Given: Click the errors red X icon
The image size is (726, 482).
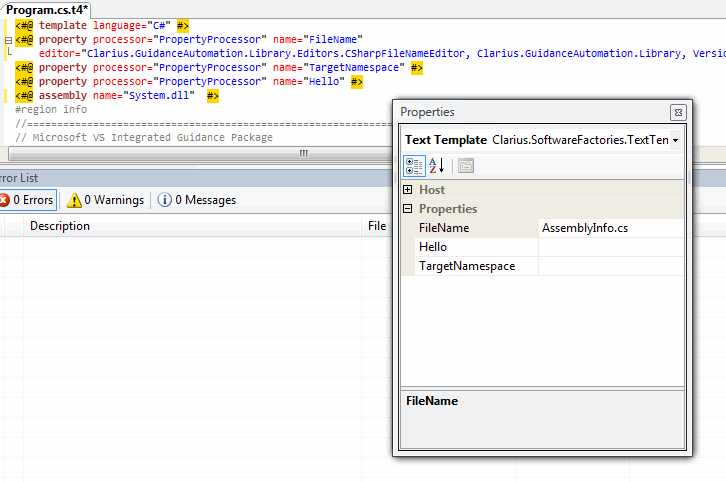Looking at the screenshot, I should pyautogui.click(x=4, y=200).
